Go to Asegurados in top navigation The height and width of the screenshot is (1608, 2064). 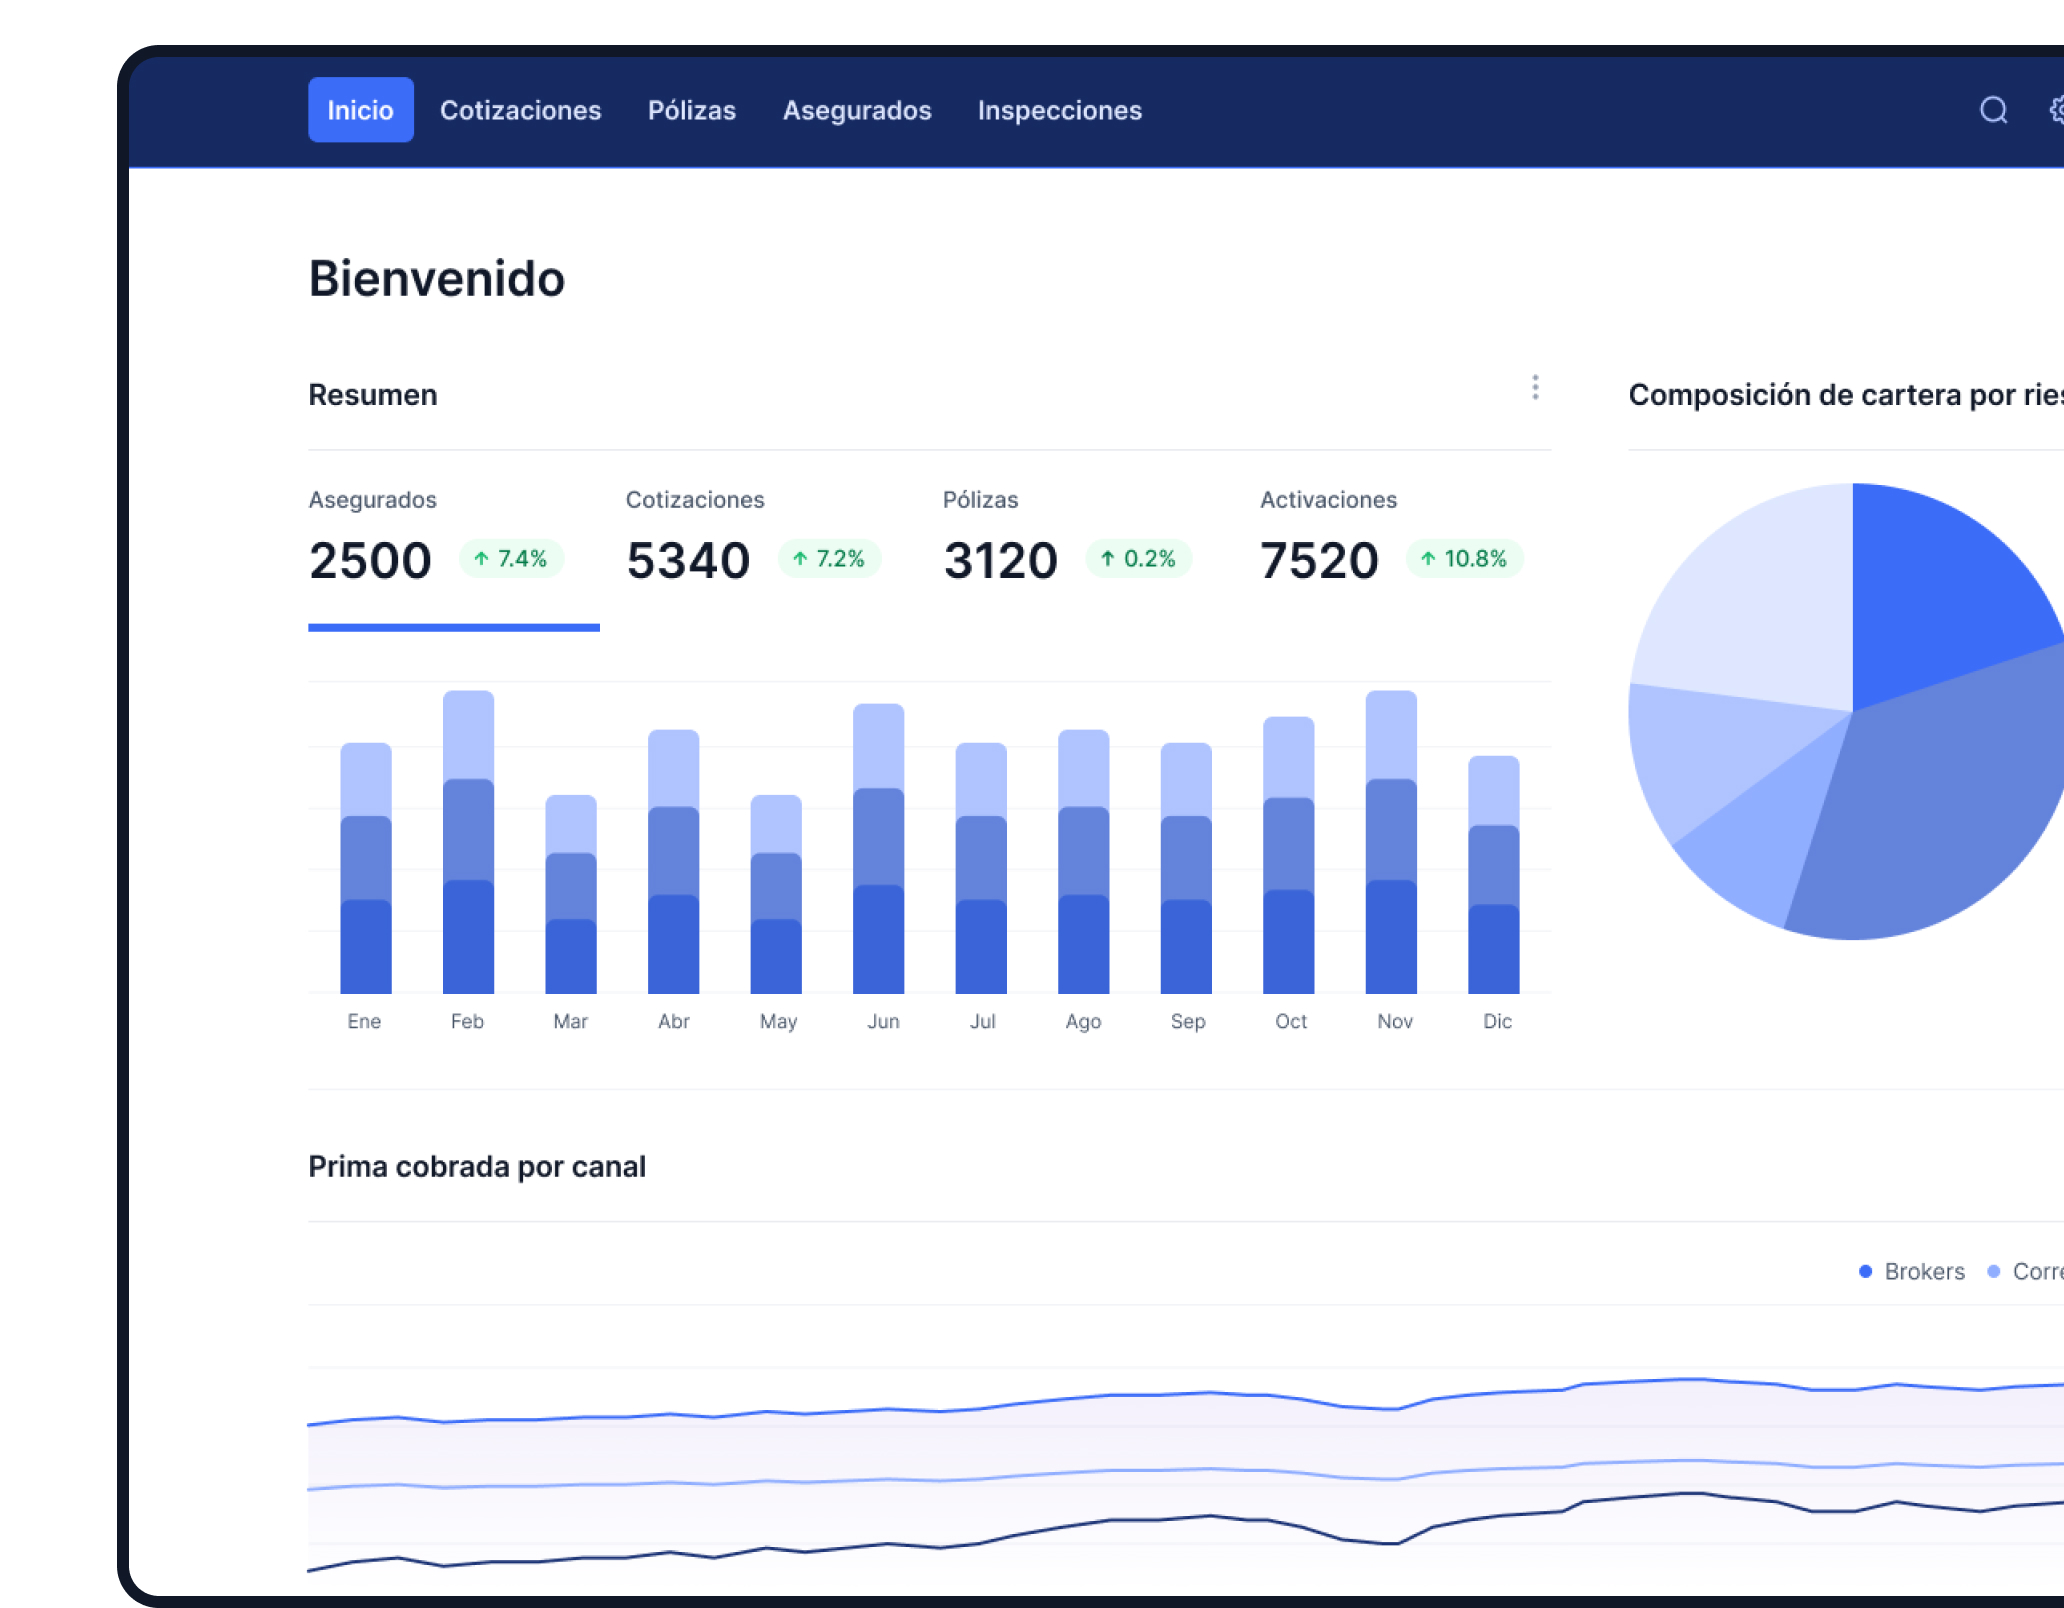click(x=856, y=110)
